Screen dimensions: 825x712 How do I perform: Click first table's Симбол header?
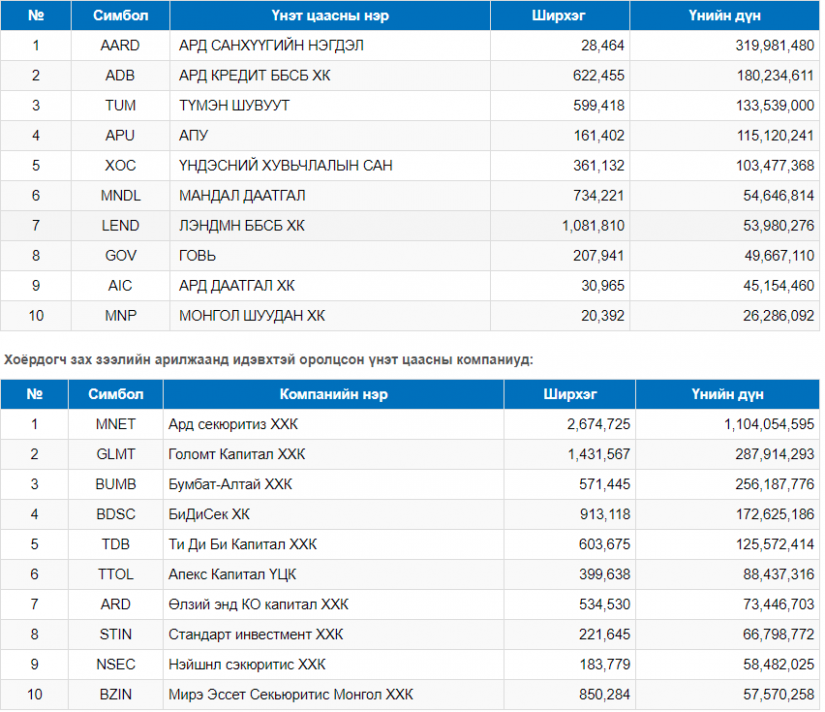tap(120, 15)
